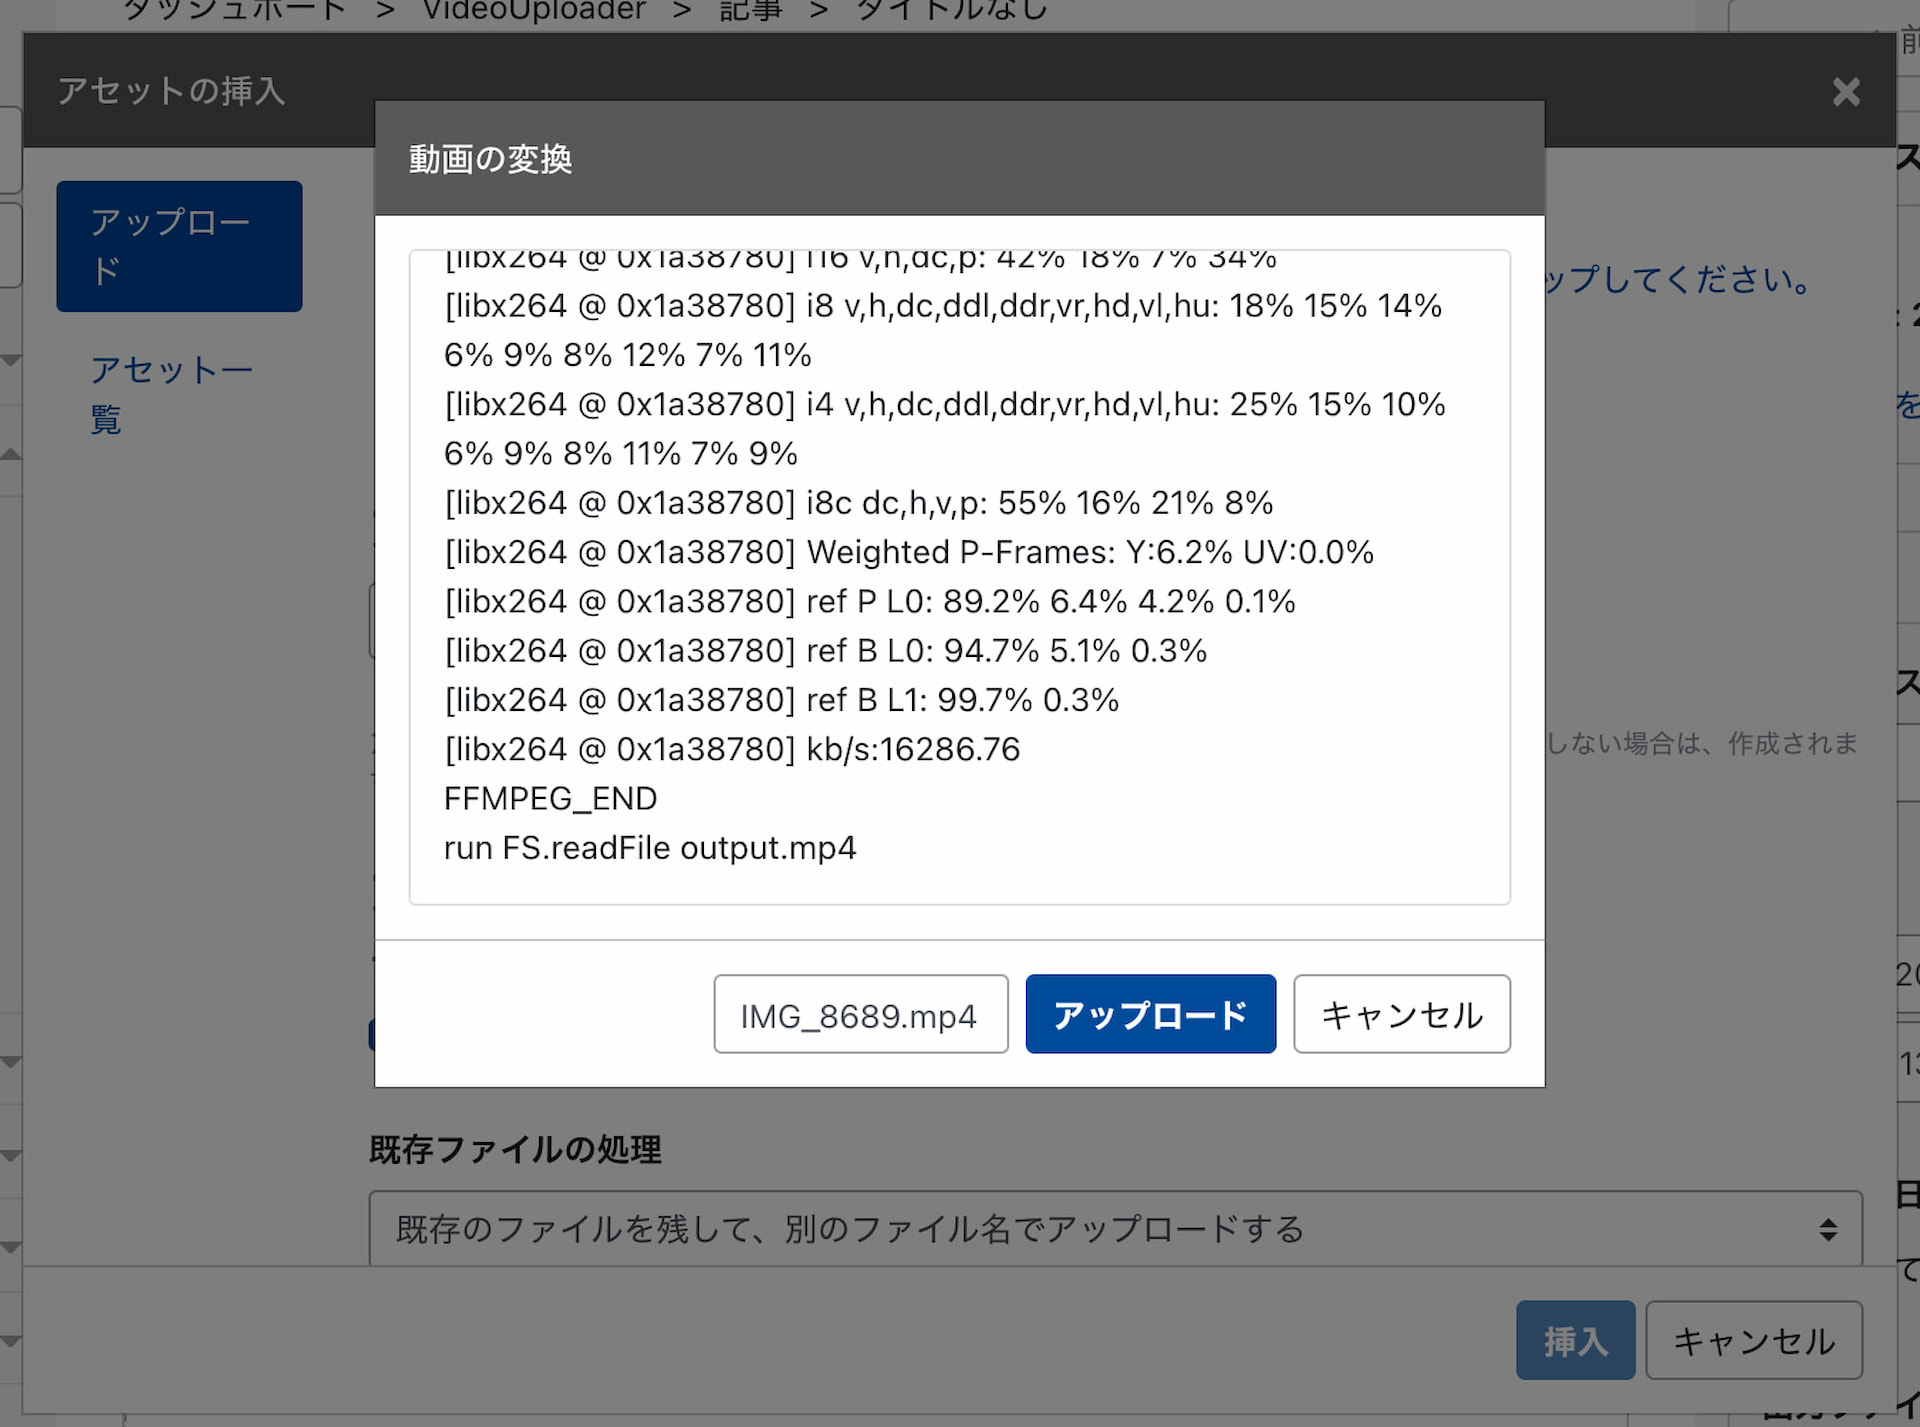The width and height of the screenshot is (1920, 1427).
Task: Select the アップロード tab in left sidebar
Action: [x=179, y=246]
